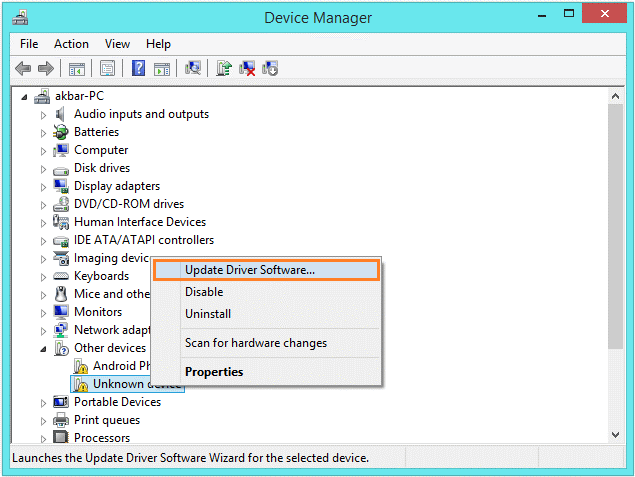Image resolution: width=635 pixels, height=477 pixels.
Task: Click the Update Driver Software toolbar icon
Action: [225, 68]
